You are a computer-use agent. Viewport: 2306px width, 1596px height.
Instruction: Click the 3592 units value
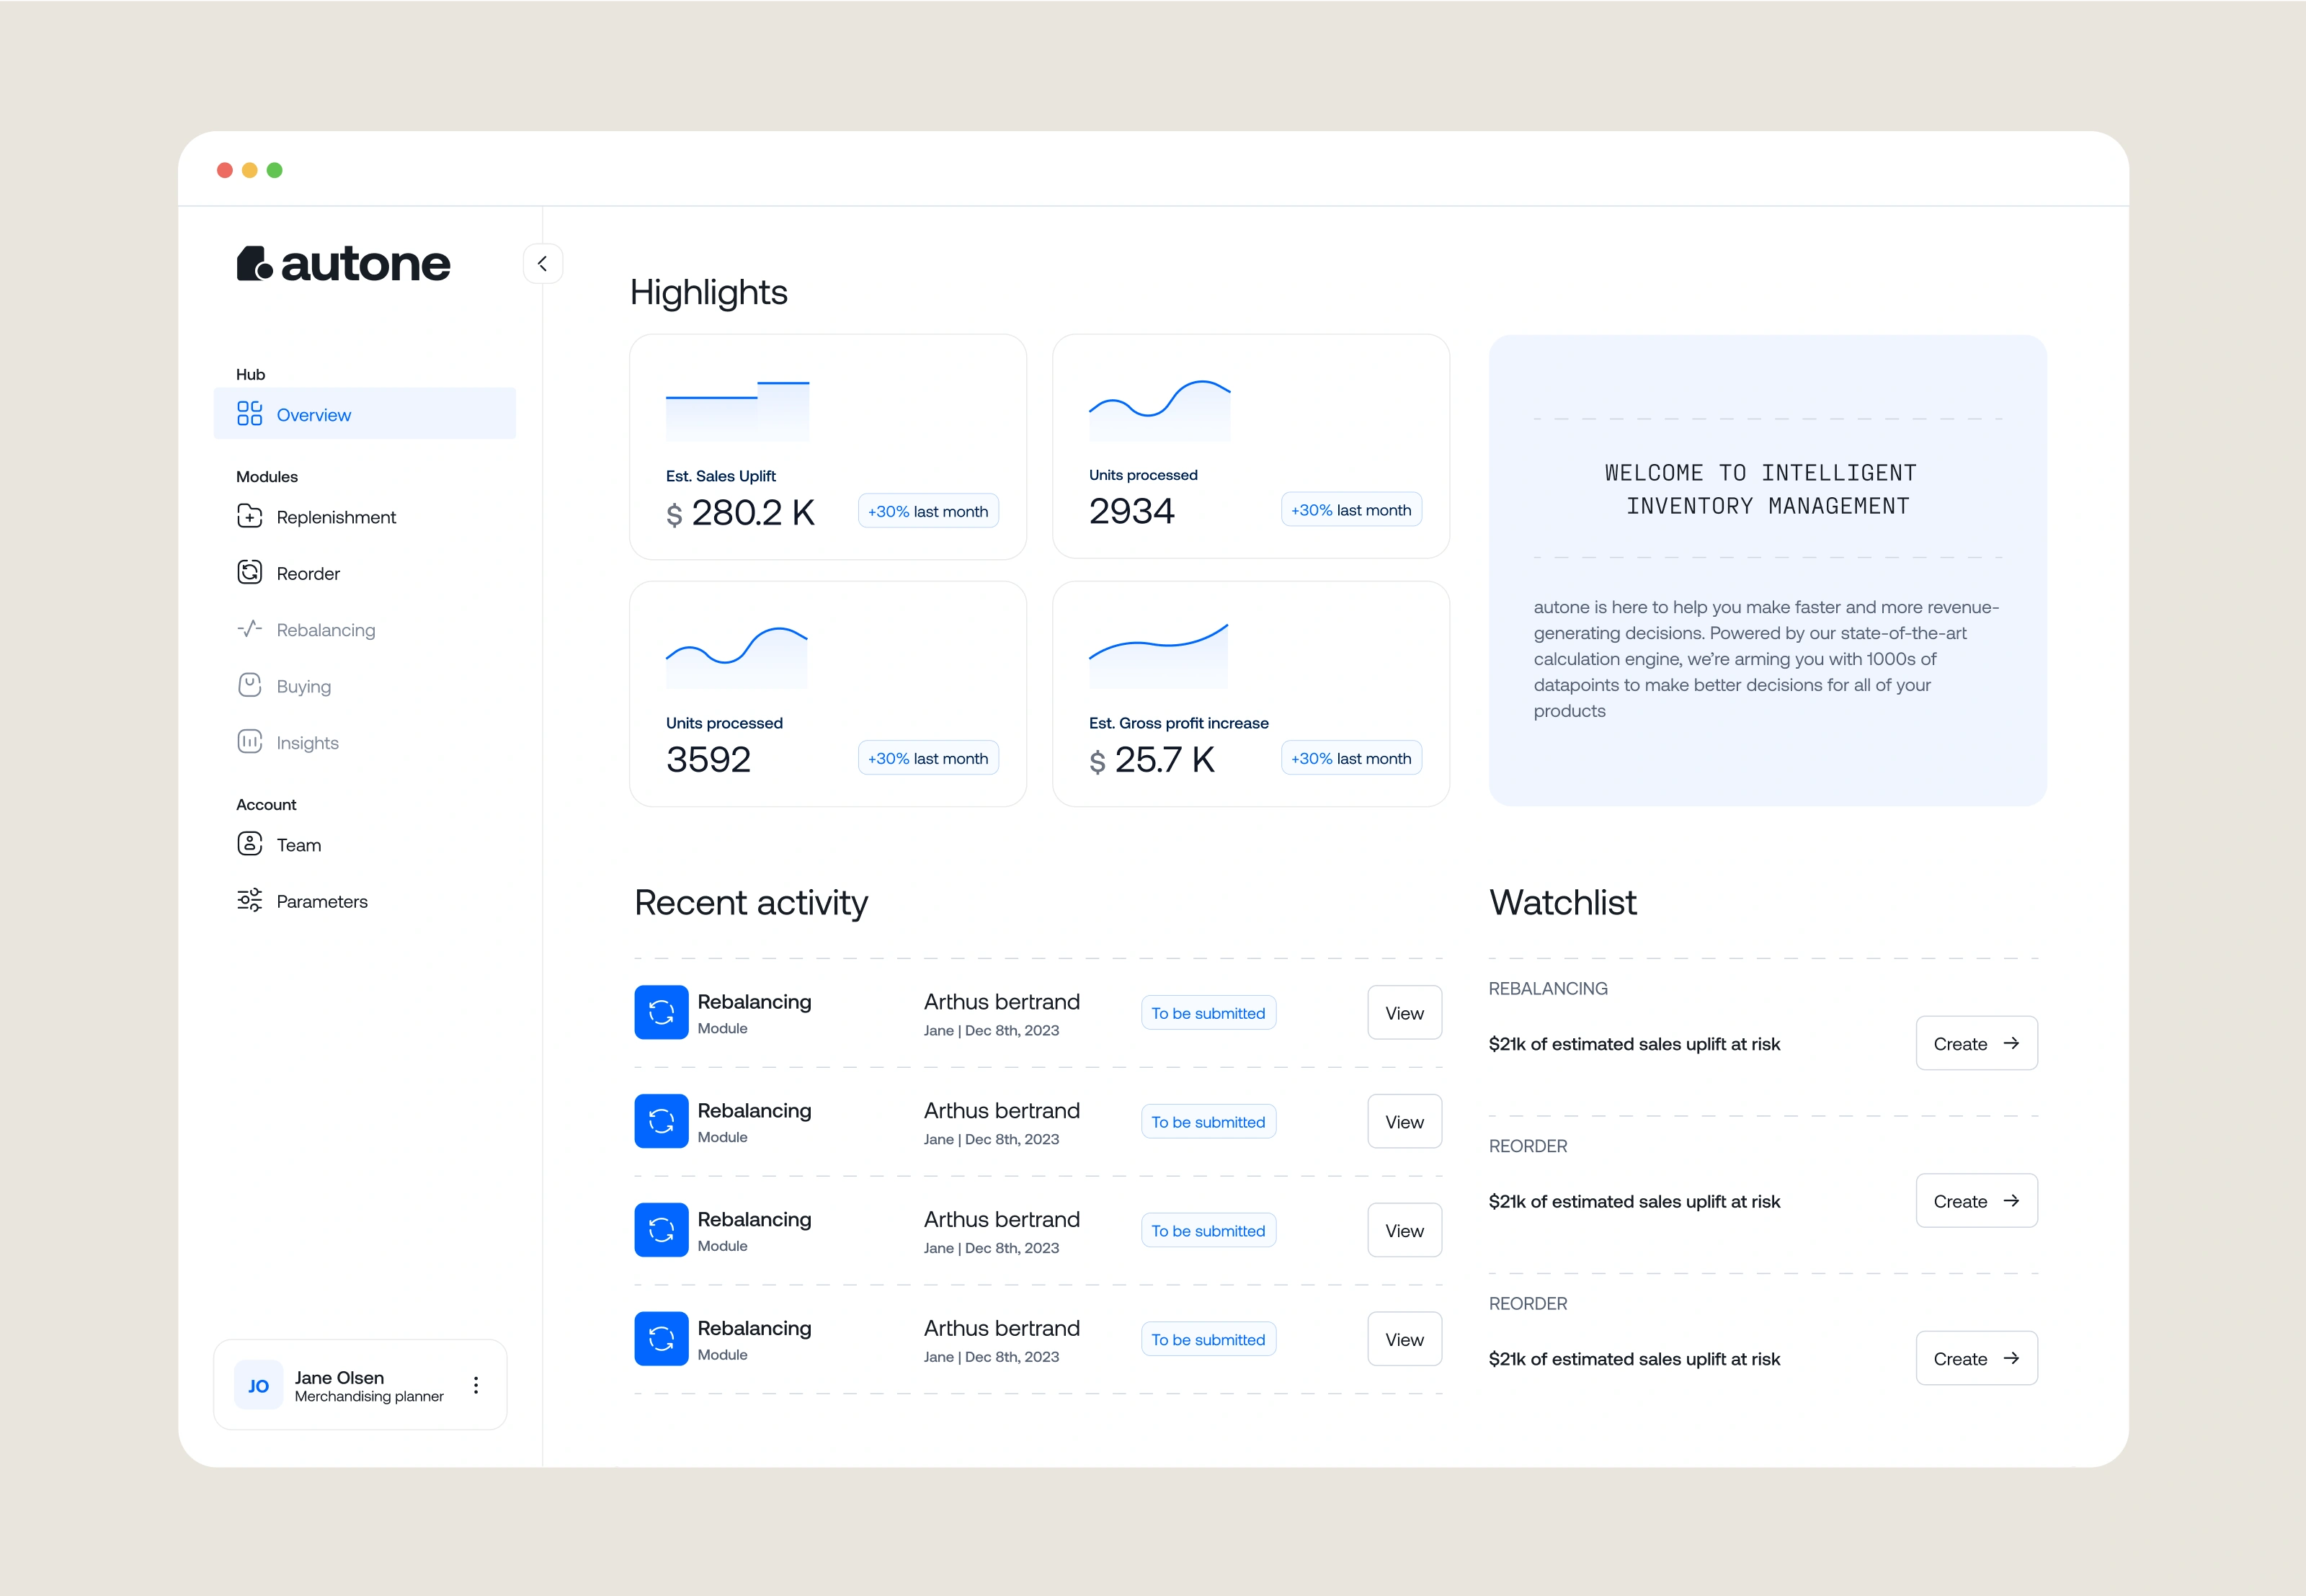(x=708, y=760)
